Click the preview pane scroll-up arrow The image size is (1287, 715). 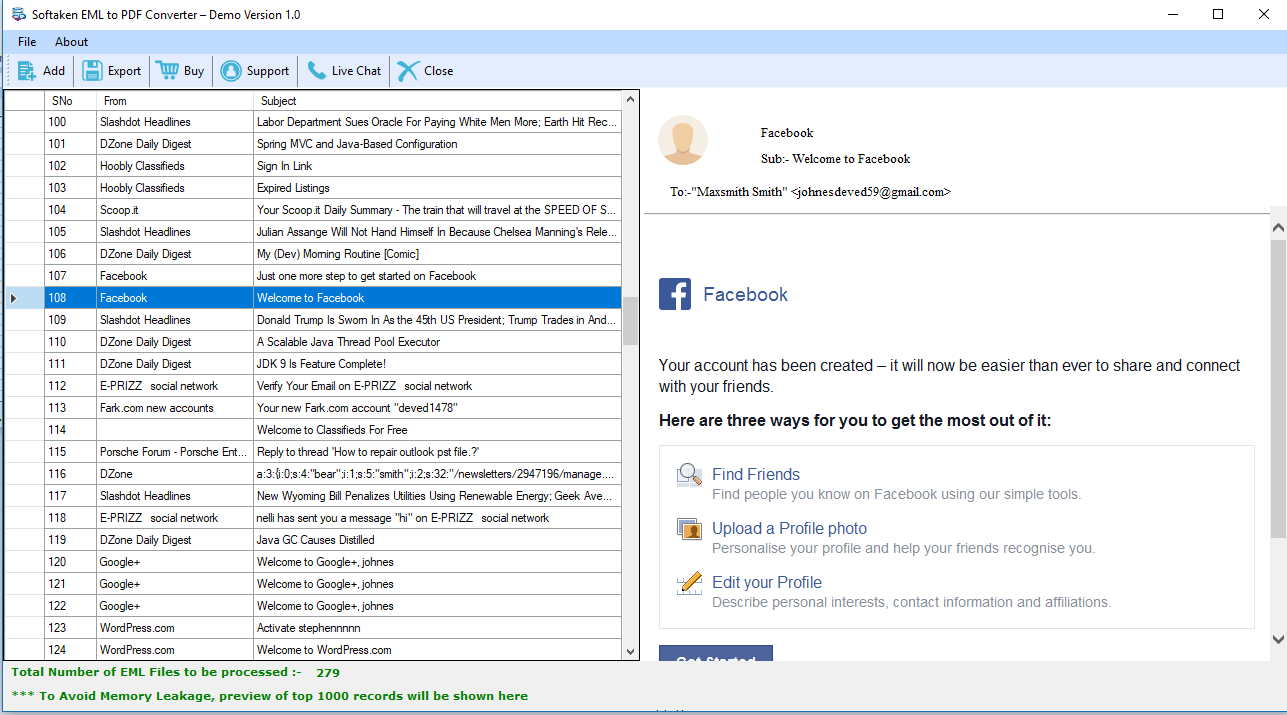tap(1279, 228)
